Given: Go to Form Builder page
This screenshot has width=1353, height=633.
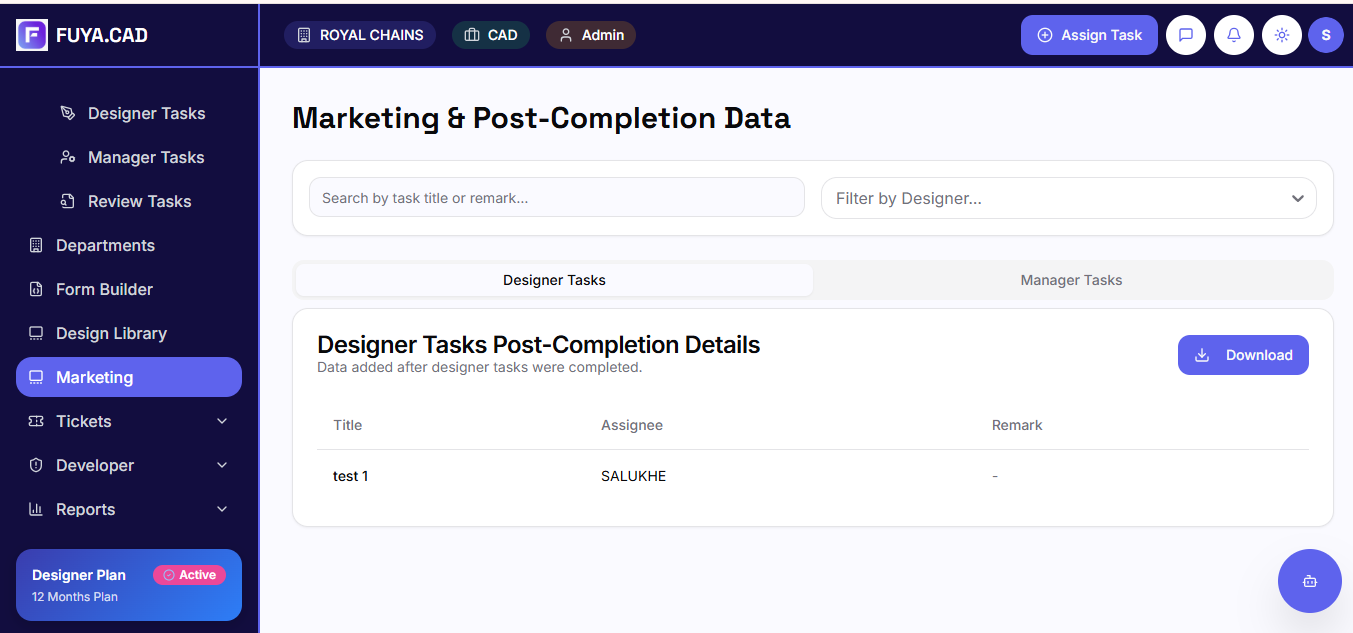Looking at the screenshot, I should coord(104,289).
